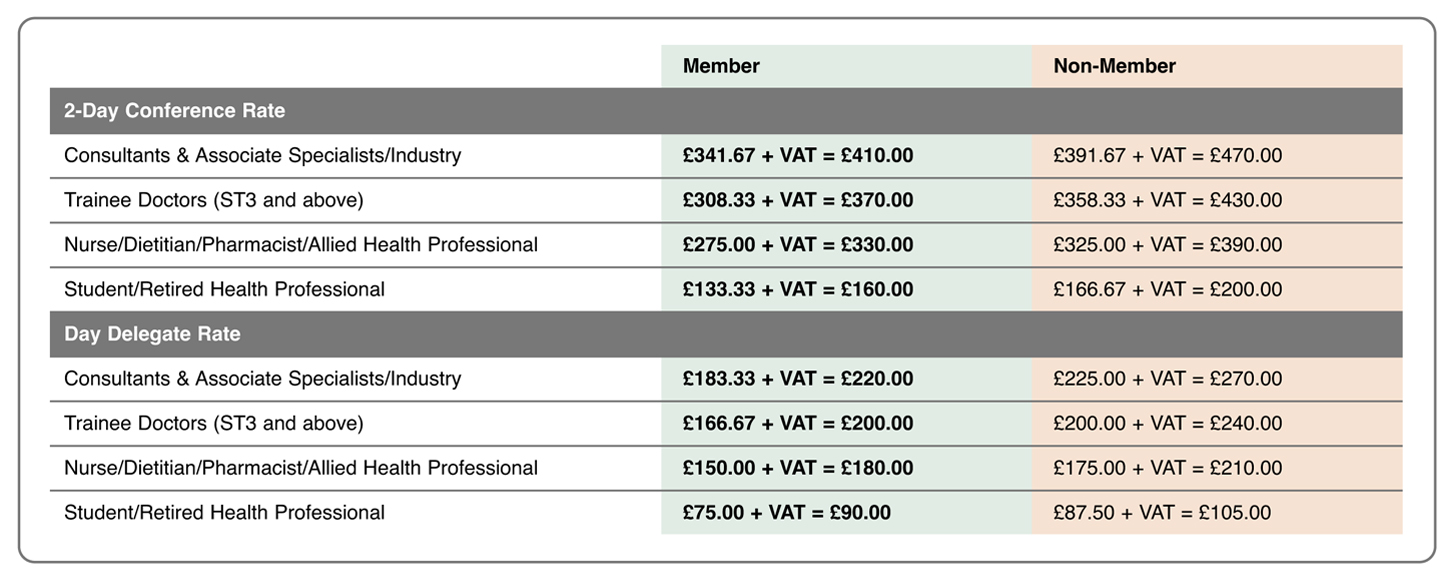Click the member day rate £150.00 + VAT = £180.00
This screenshot has width=1452, height=583.
click(798, 468)
